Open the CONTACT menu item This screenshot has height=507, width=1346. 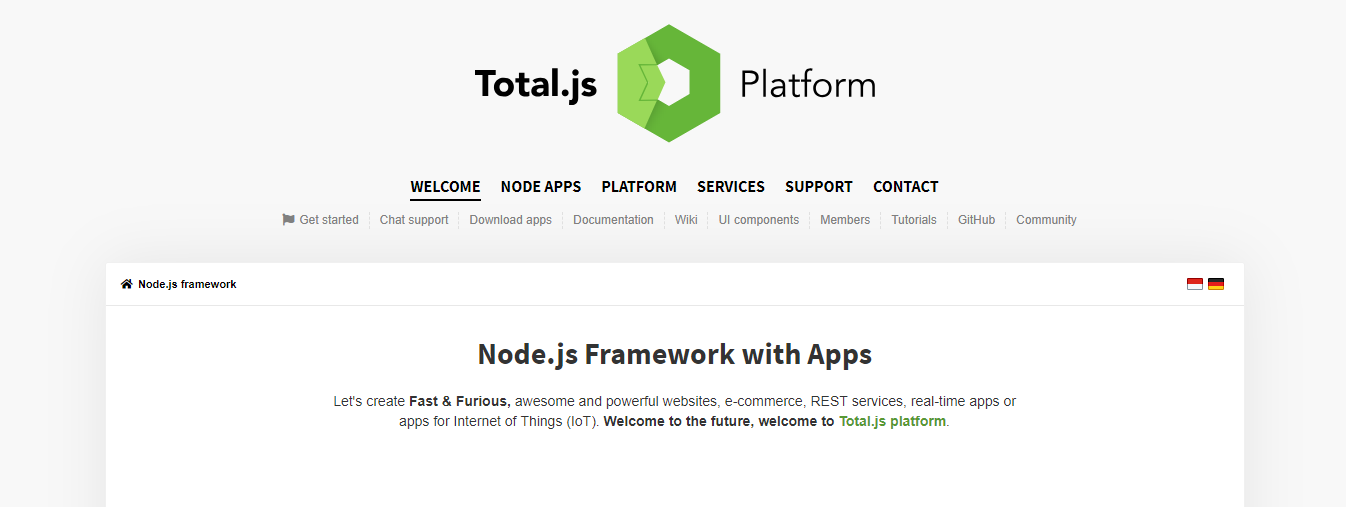pos(906,187)
